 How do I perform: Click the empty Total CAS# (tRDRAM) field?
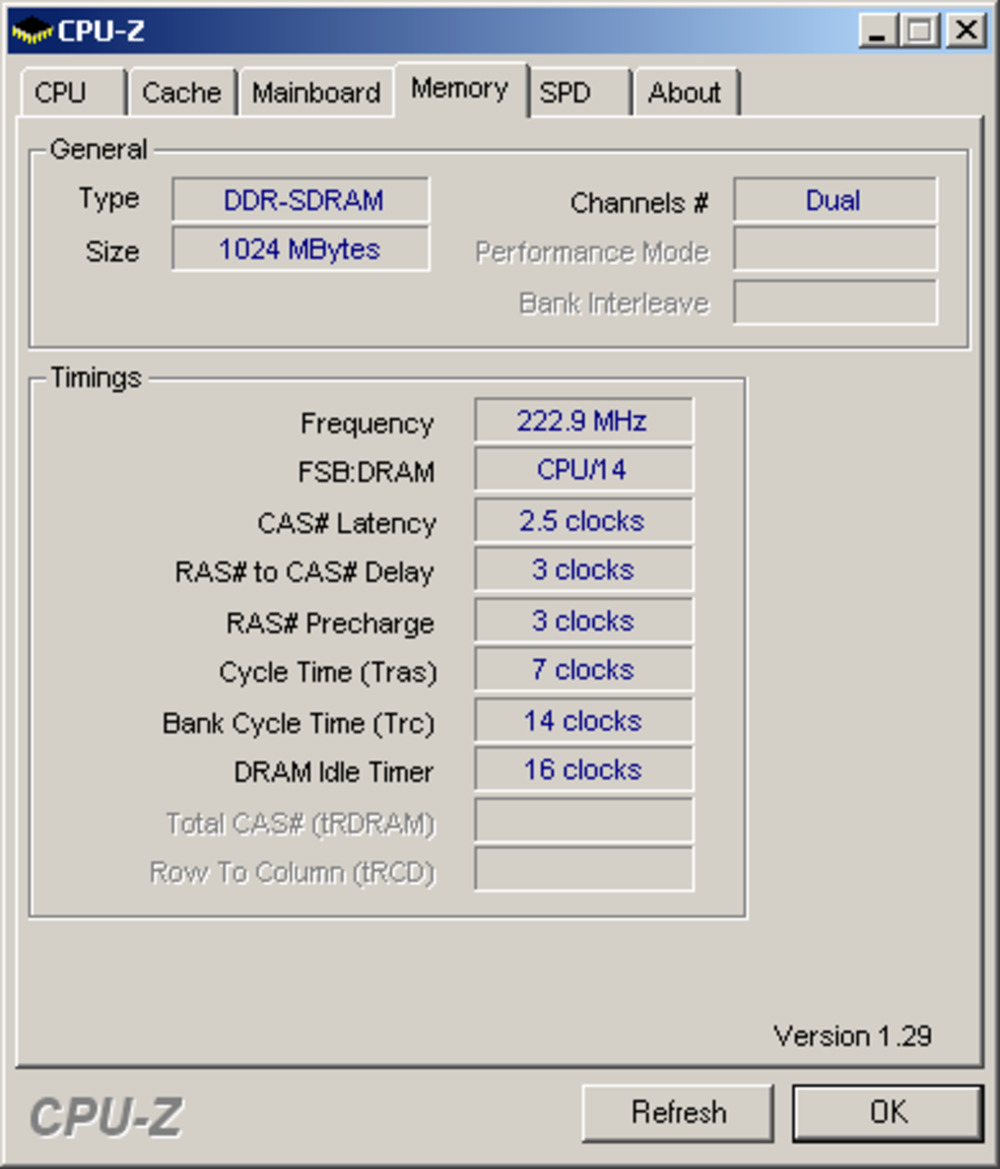[x=584, y=820]
